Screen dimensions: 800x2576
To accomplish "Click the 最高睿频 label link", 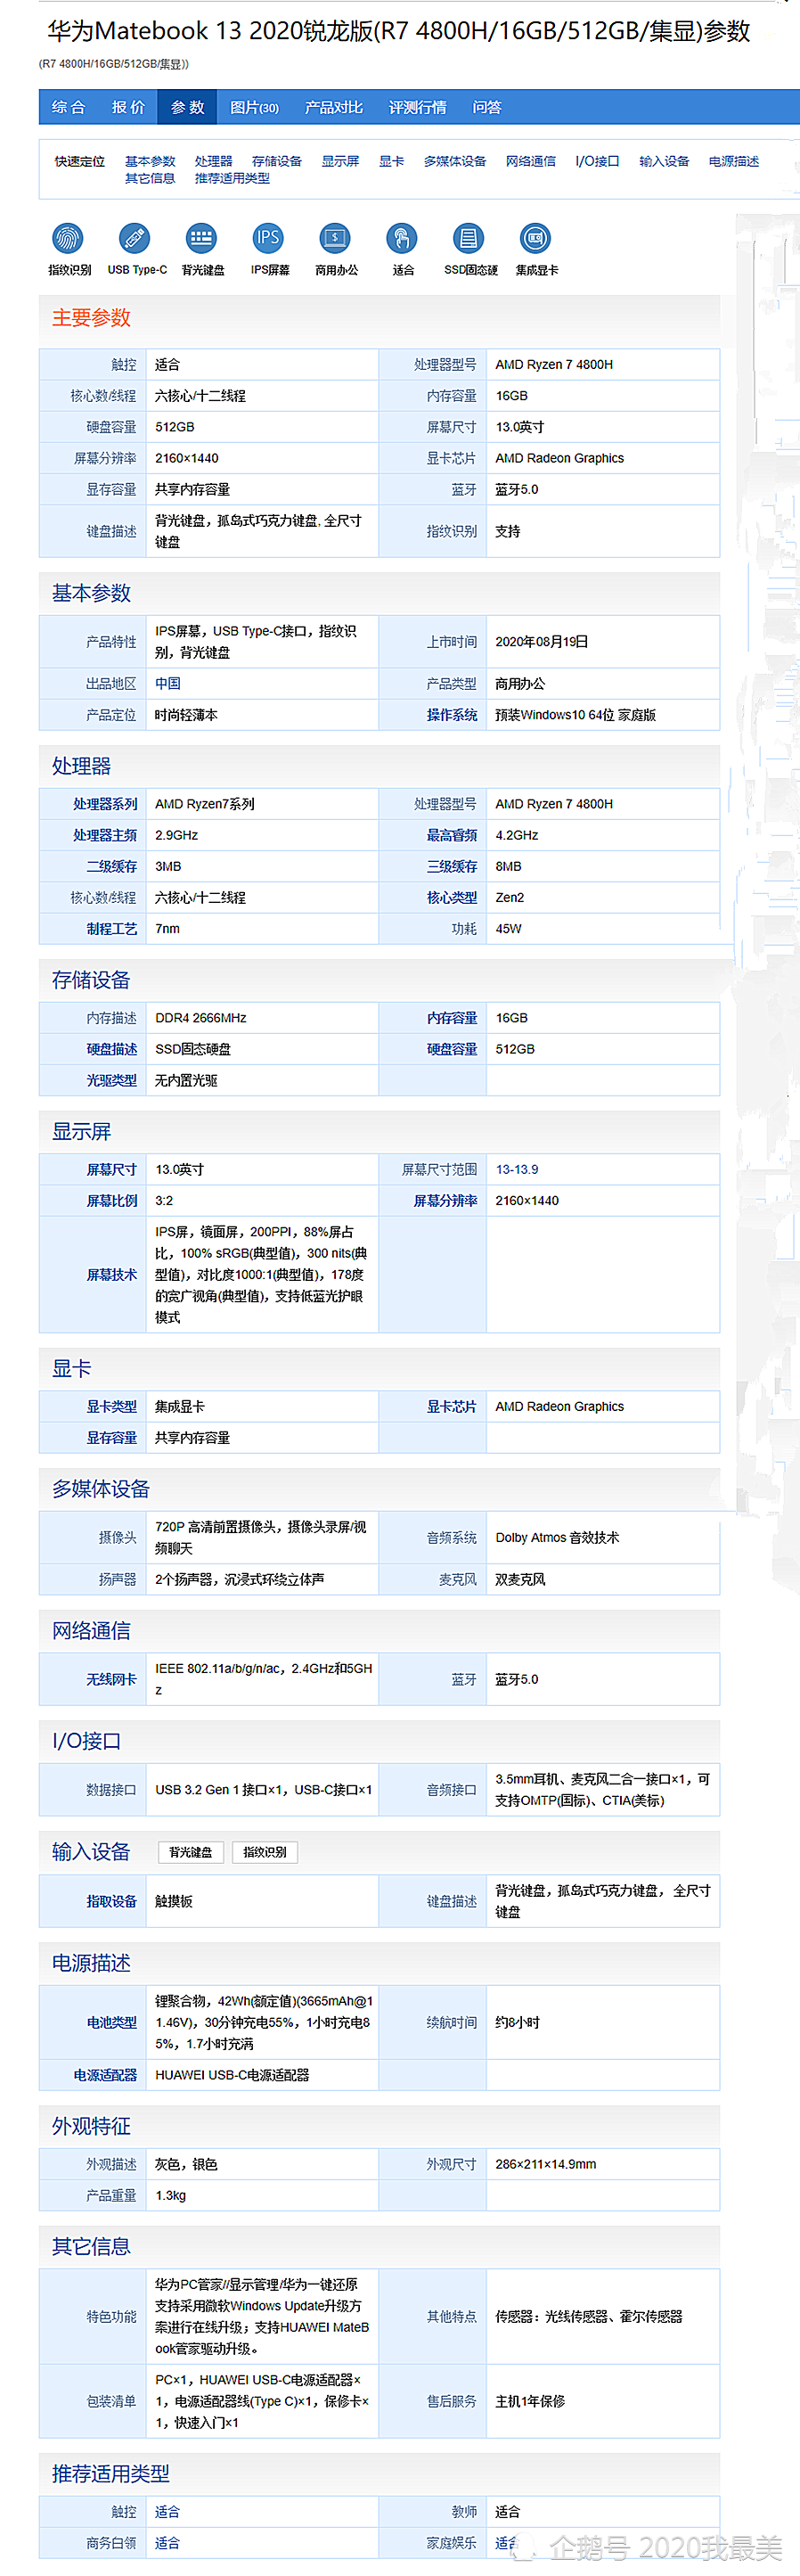I will [x=452, y=835].
